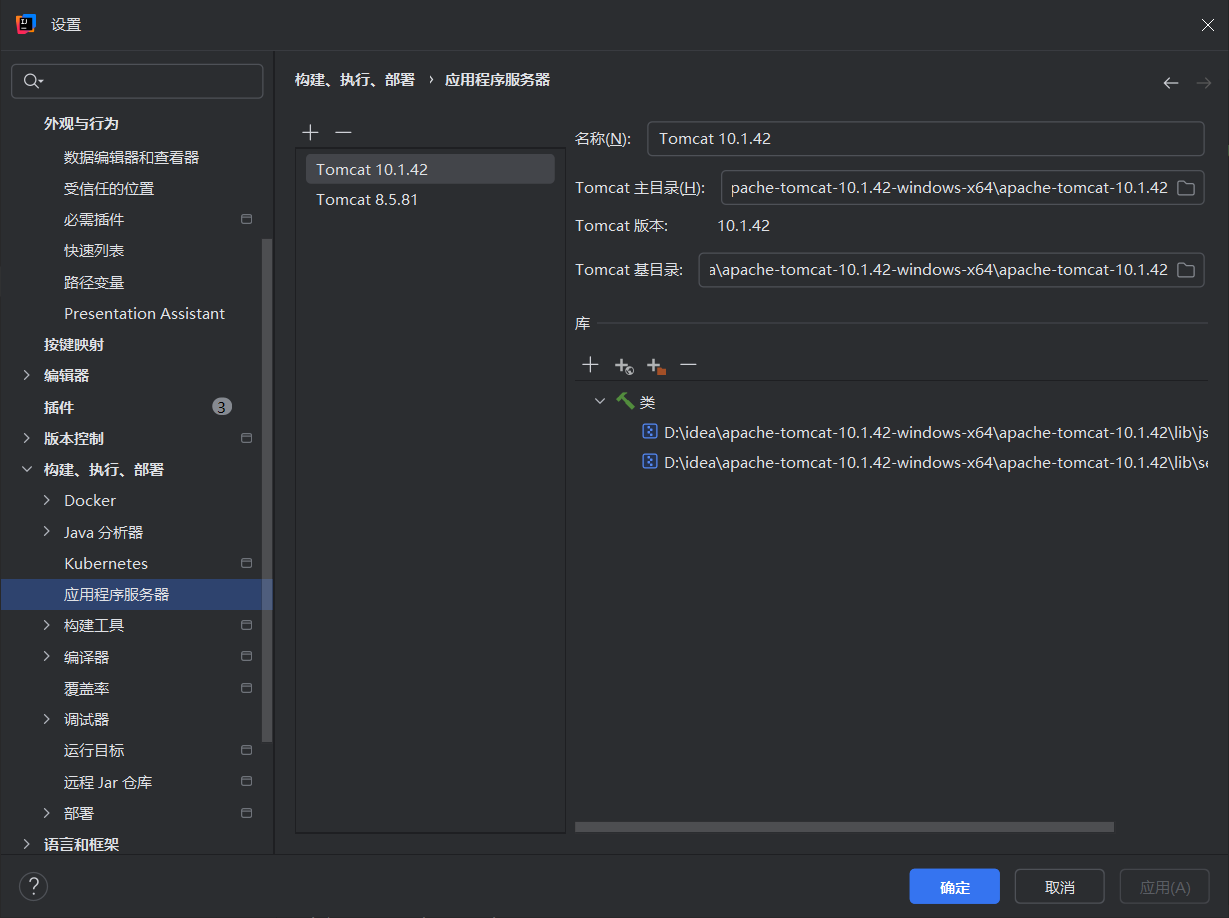The image size is (1229, 918).
Task: Browse for the Tomcat 基目录 folder
Action: 1186,270
